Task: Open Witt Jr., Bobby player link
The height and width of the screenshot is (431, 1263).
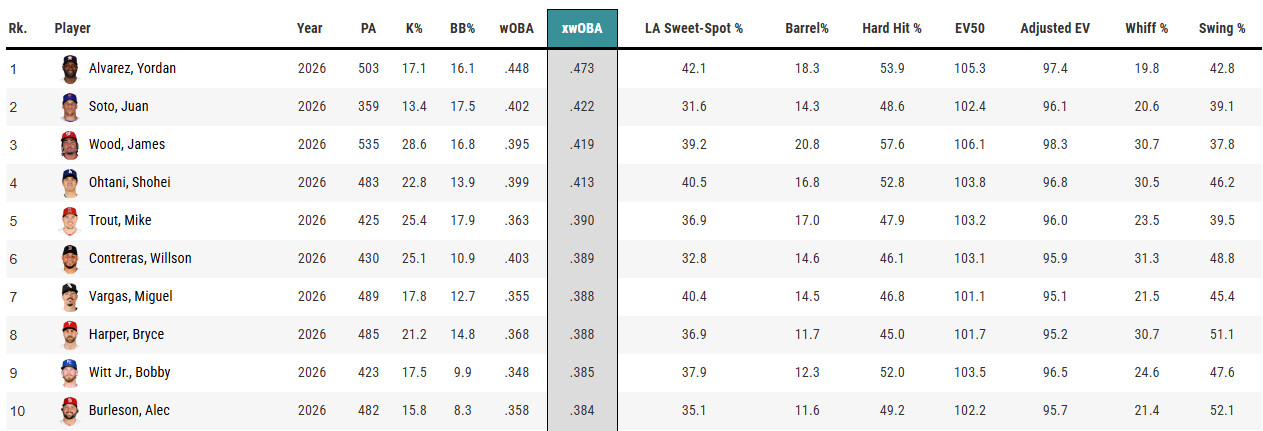Action: pos(130,372)
